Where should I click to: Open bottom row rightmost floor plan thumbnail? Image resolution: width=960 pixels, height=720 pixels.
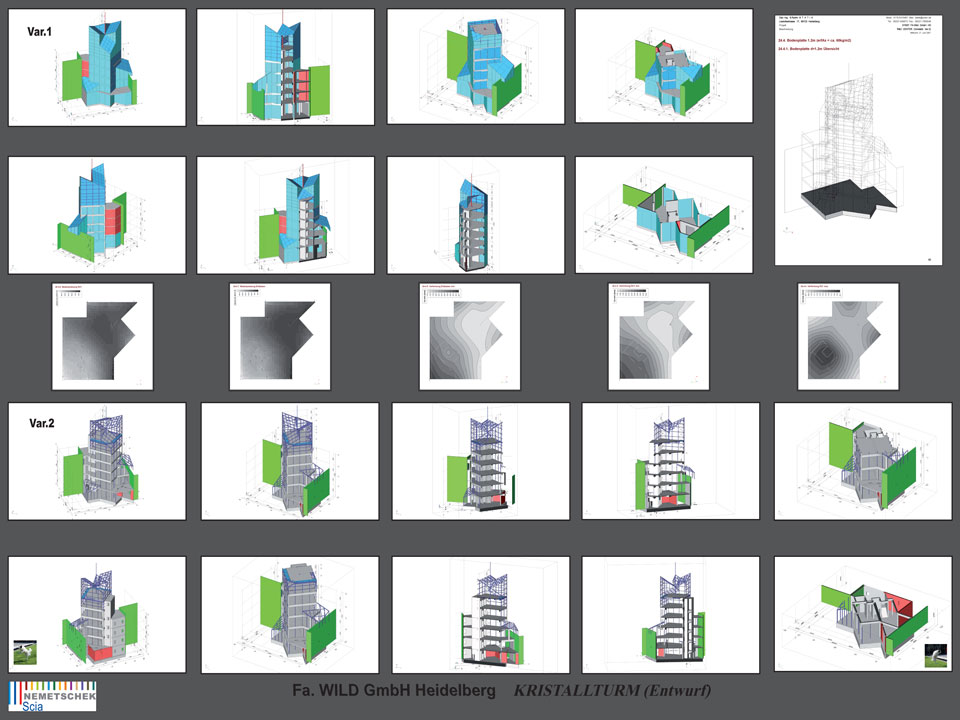pyautogui.click(x=862, y=614)
